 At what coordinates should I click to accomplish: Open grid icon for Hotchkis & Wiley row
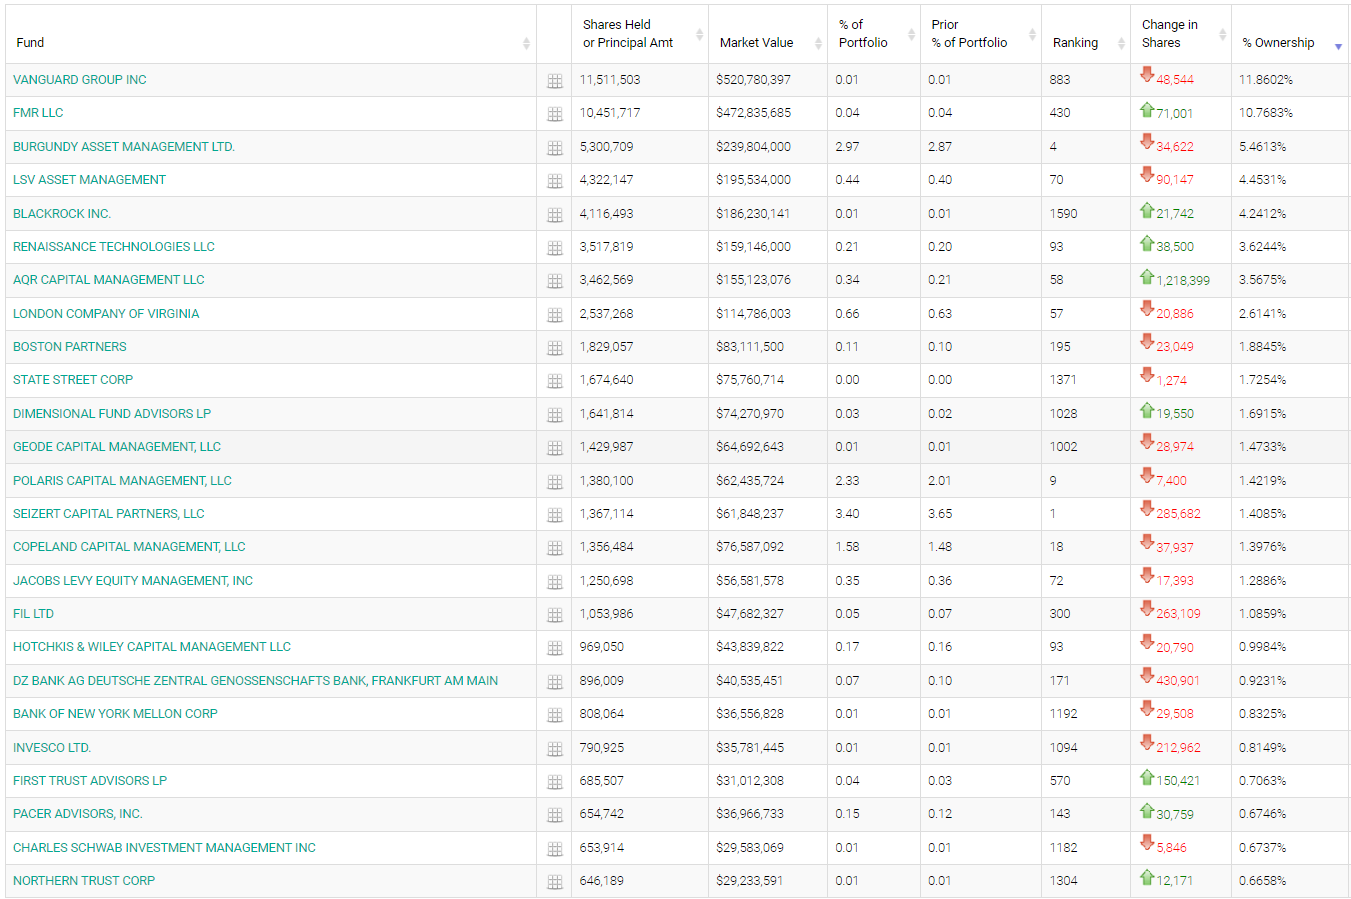coord(555,648)
